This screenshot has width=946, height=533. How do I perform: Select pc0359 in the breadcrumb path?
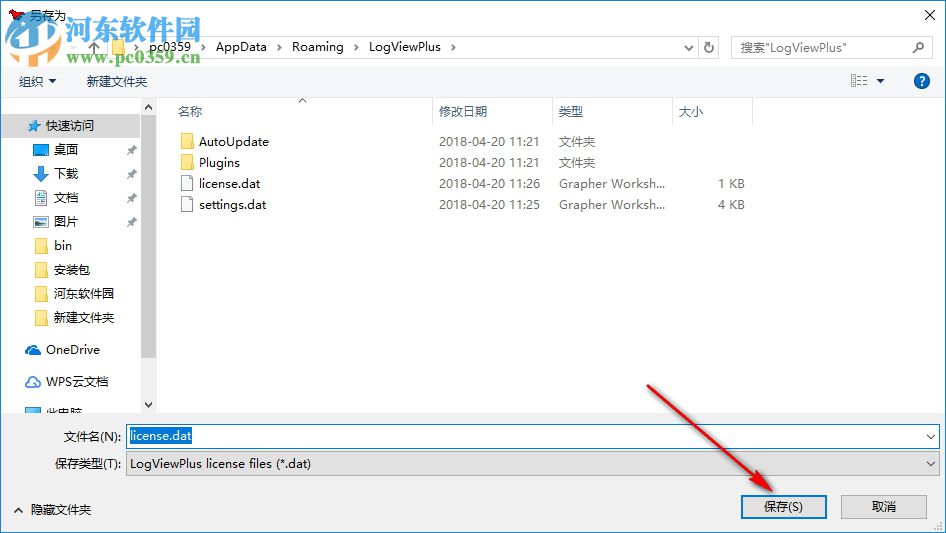[x=170, y=46]
